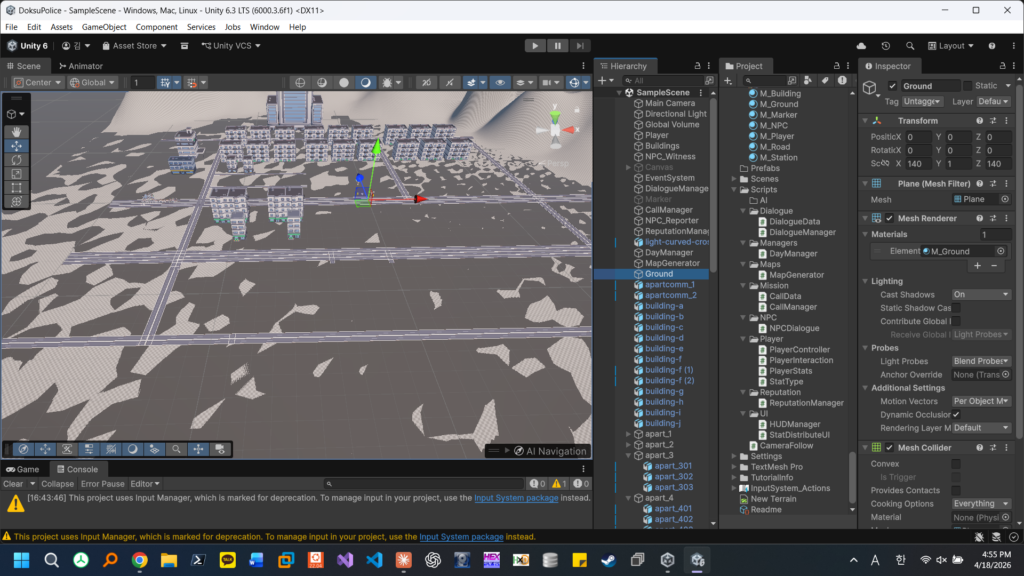
Task: Collapse the Dialogue folder in Project
Action: tap(743, 211)
